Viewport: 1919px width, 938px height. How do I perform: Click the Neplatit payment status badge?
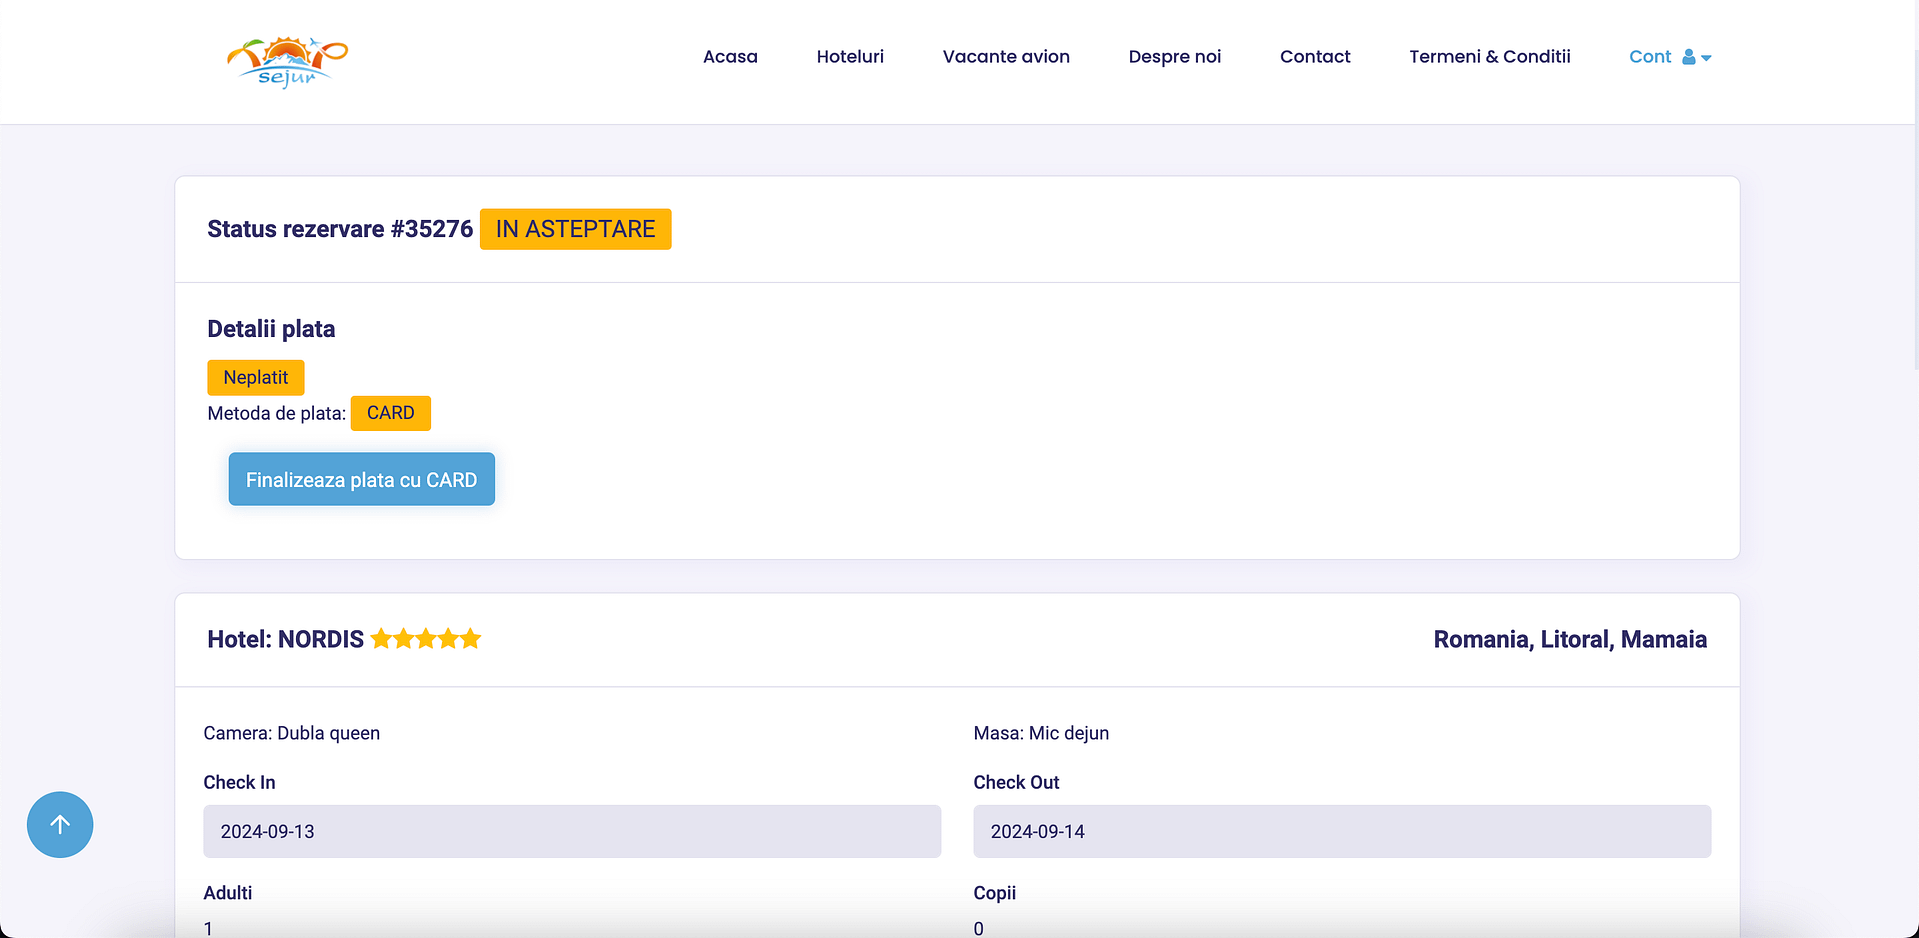point(255,378)
